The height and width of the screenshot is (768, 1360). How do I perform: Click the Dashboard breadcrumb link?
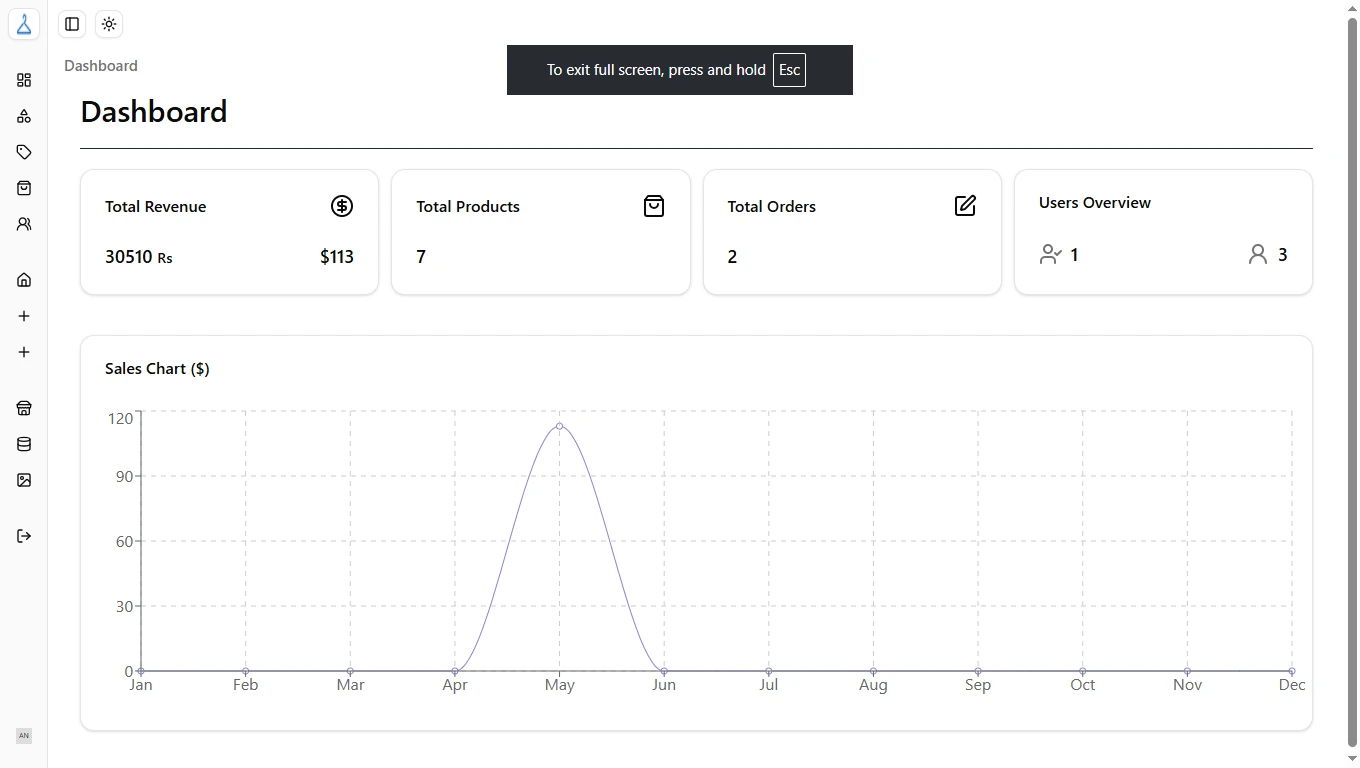coord(101,66)
